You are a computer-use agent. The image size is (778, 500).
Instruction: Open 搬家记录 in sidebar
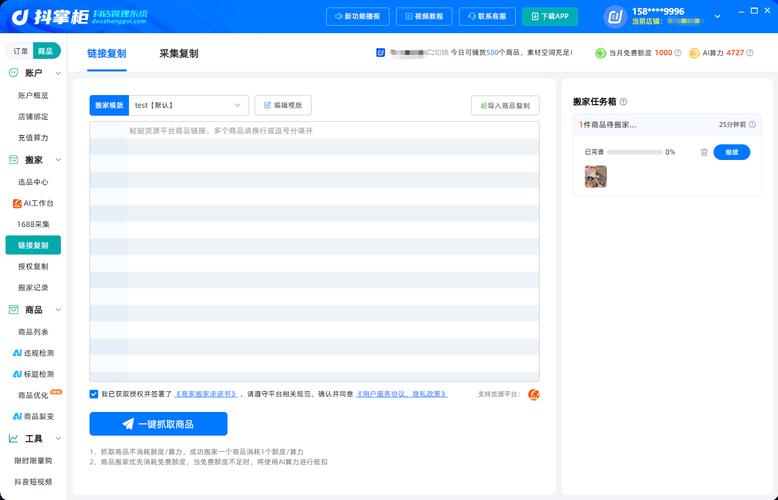click(x=33, y=288)
